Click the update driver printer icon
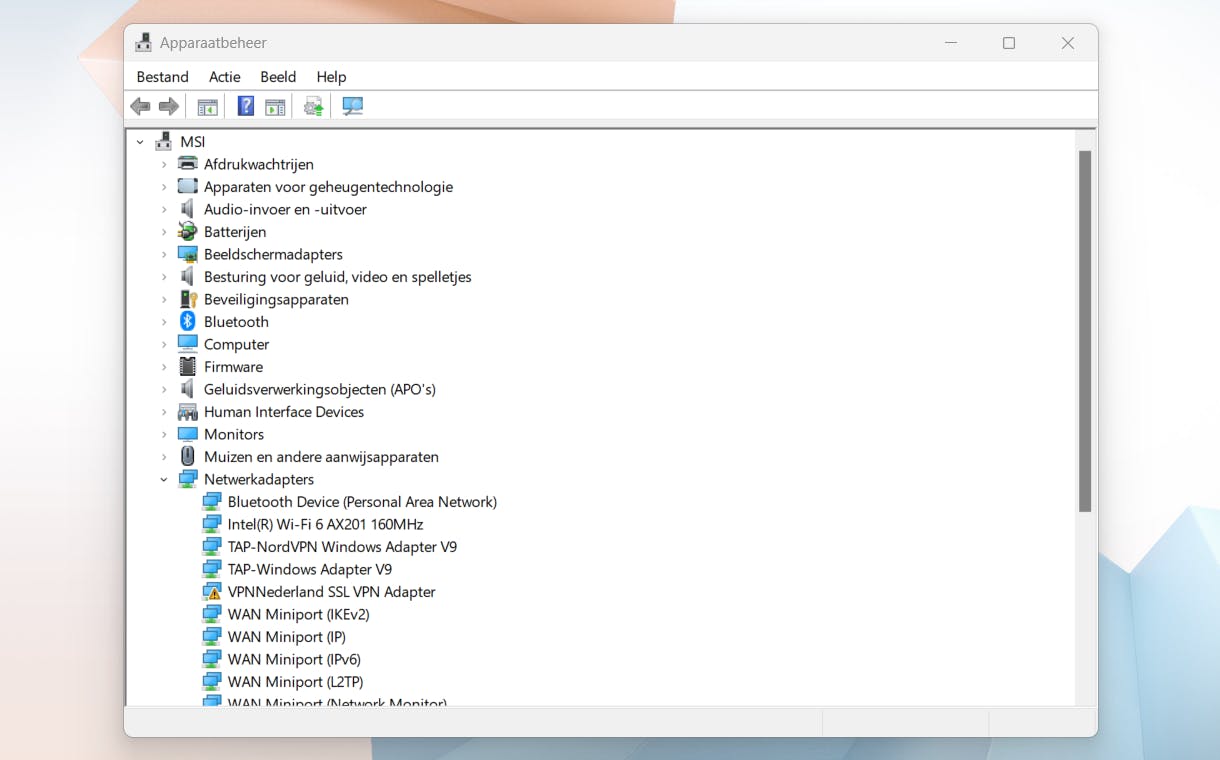Image resolution: width=1220 pixels, height=760 pixels. coord(314,106)
